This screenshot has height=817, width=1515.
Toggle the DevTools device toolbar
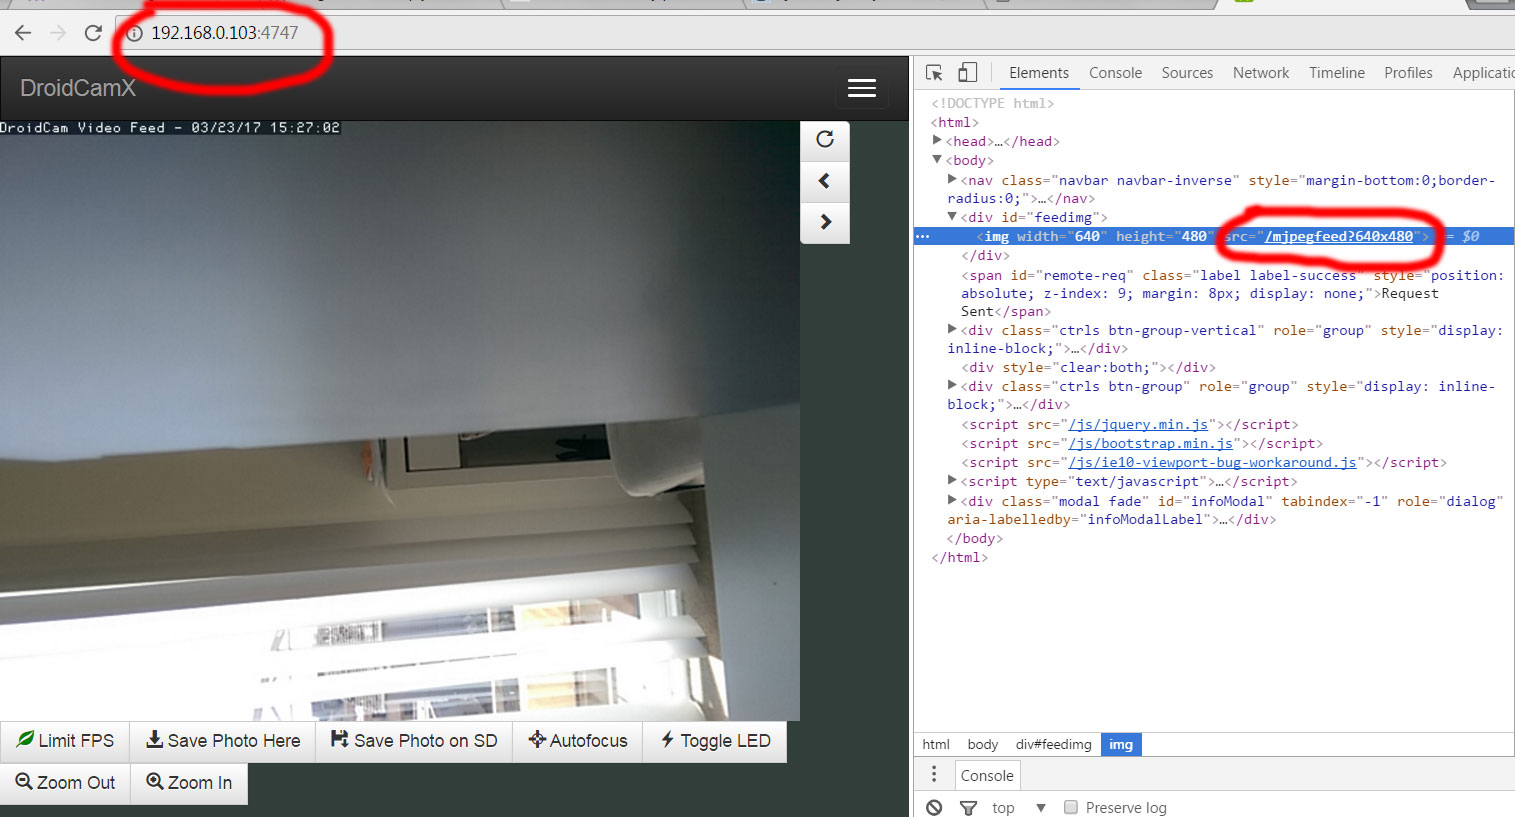[967, 72]
